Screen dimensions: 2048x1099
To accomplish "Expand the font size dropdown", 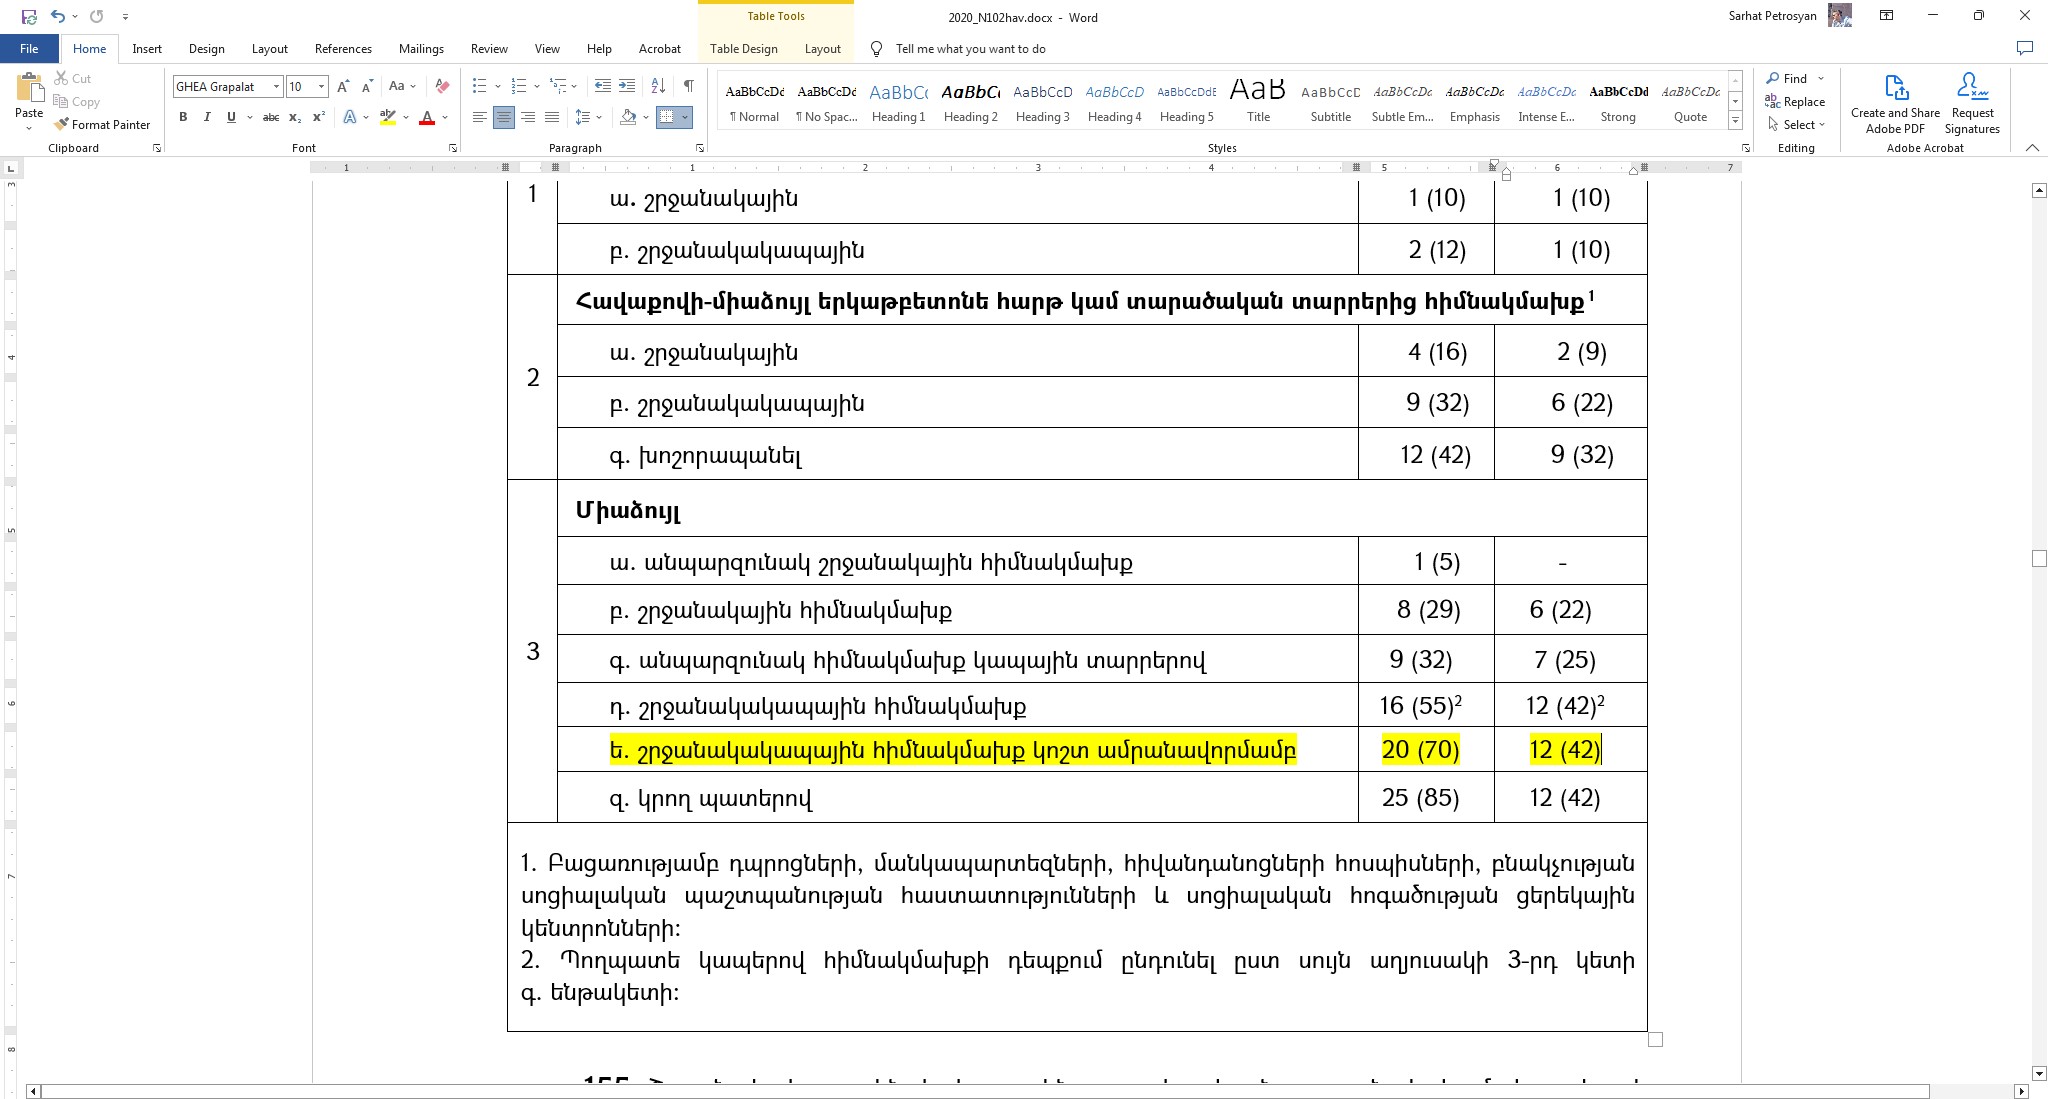I will (x=321, y=87).
